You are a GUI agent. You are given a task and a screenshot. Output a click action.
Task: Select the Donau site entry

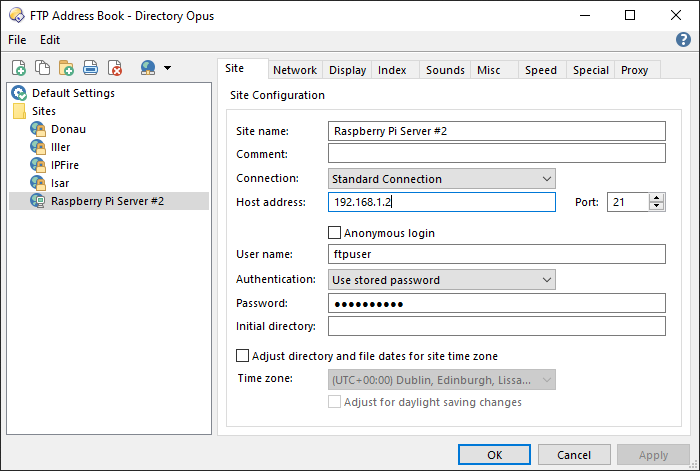coord(68,129)
